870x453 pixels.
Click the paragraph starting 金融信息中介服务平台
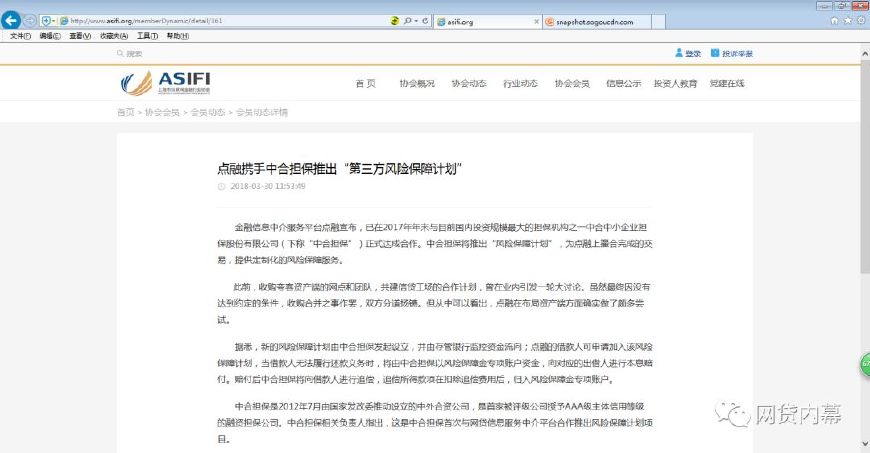434,243
